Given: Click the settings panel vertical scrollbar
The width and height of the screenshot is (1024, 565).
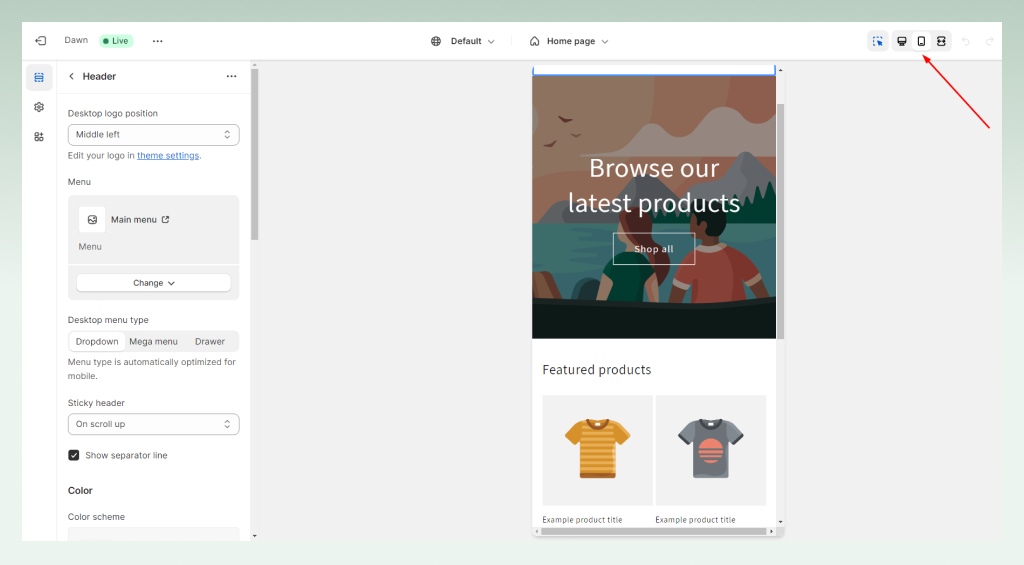Looking at the screenshot, I should (x=255, y=154).
